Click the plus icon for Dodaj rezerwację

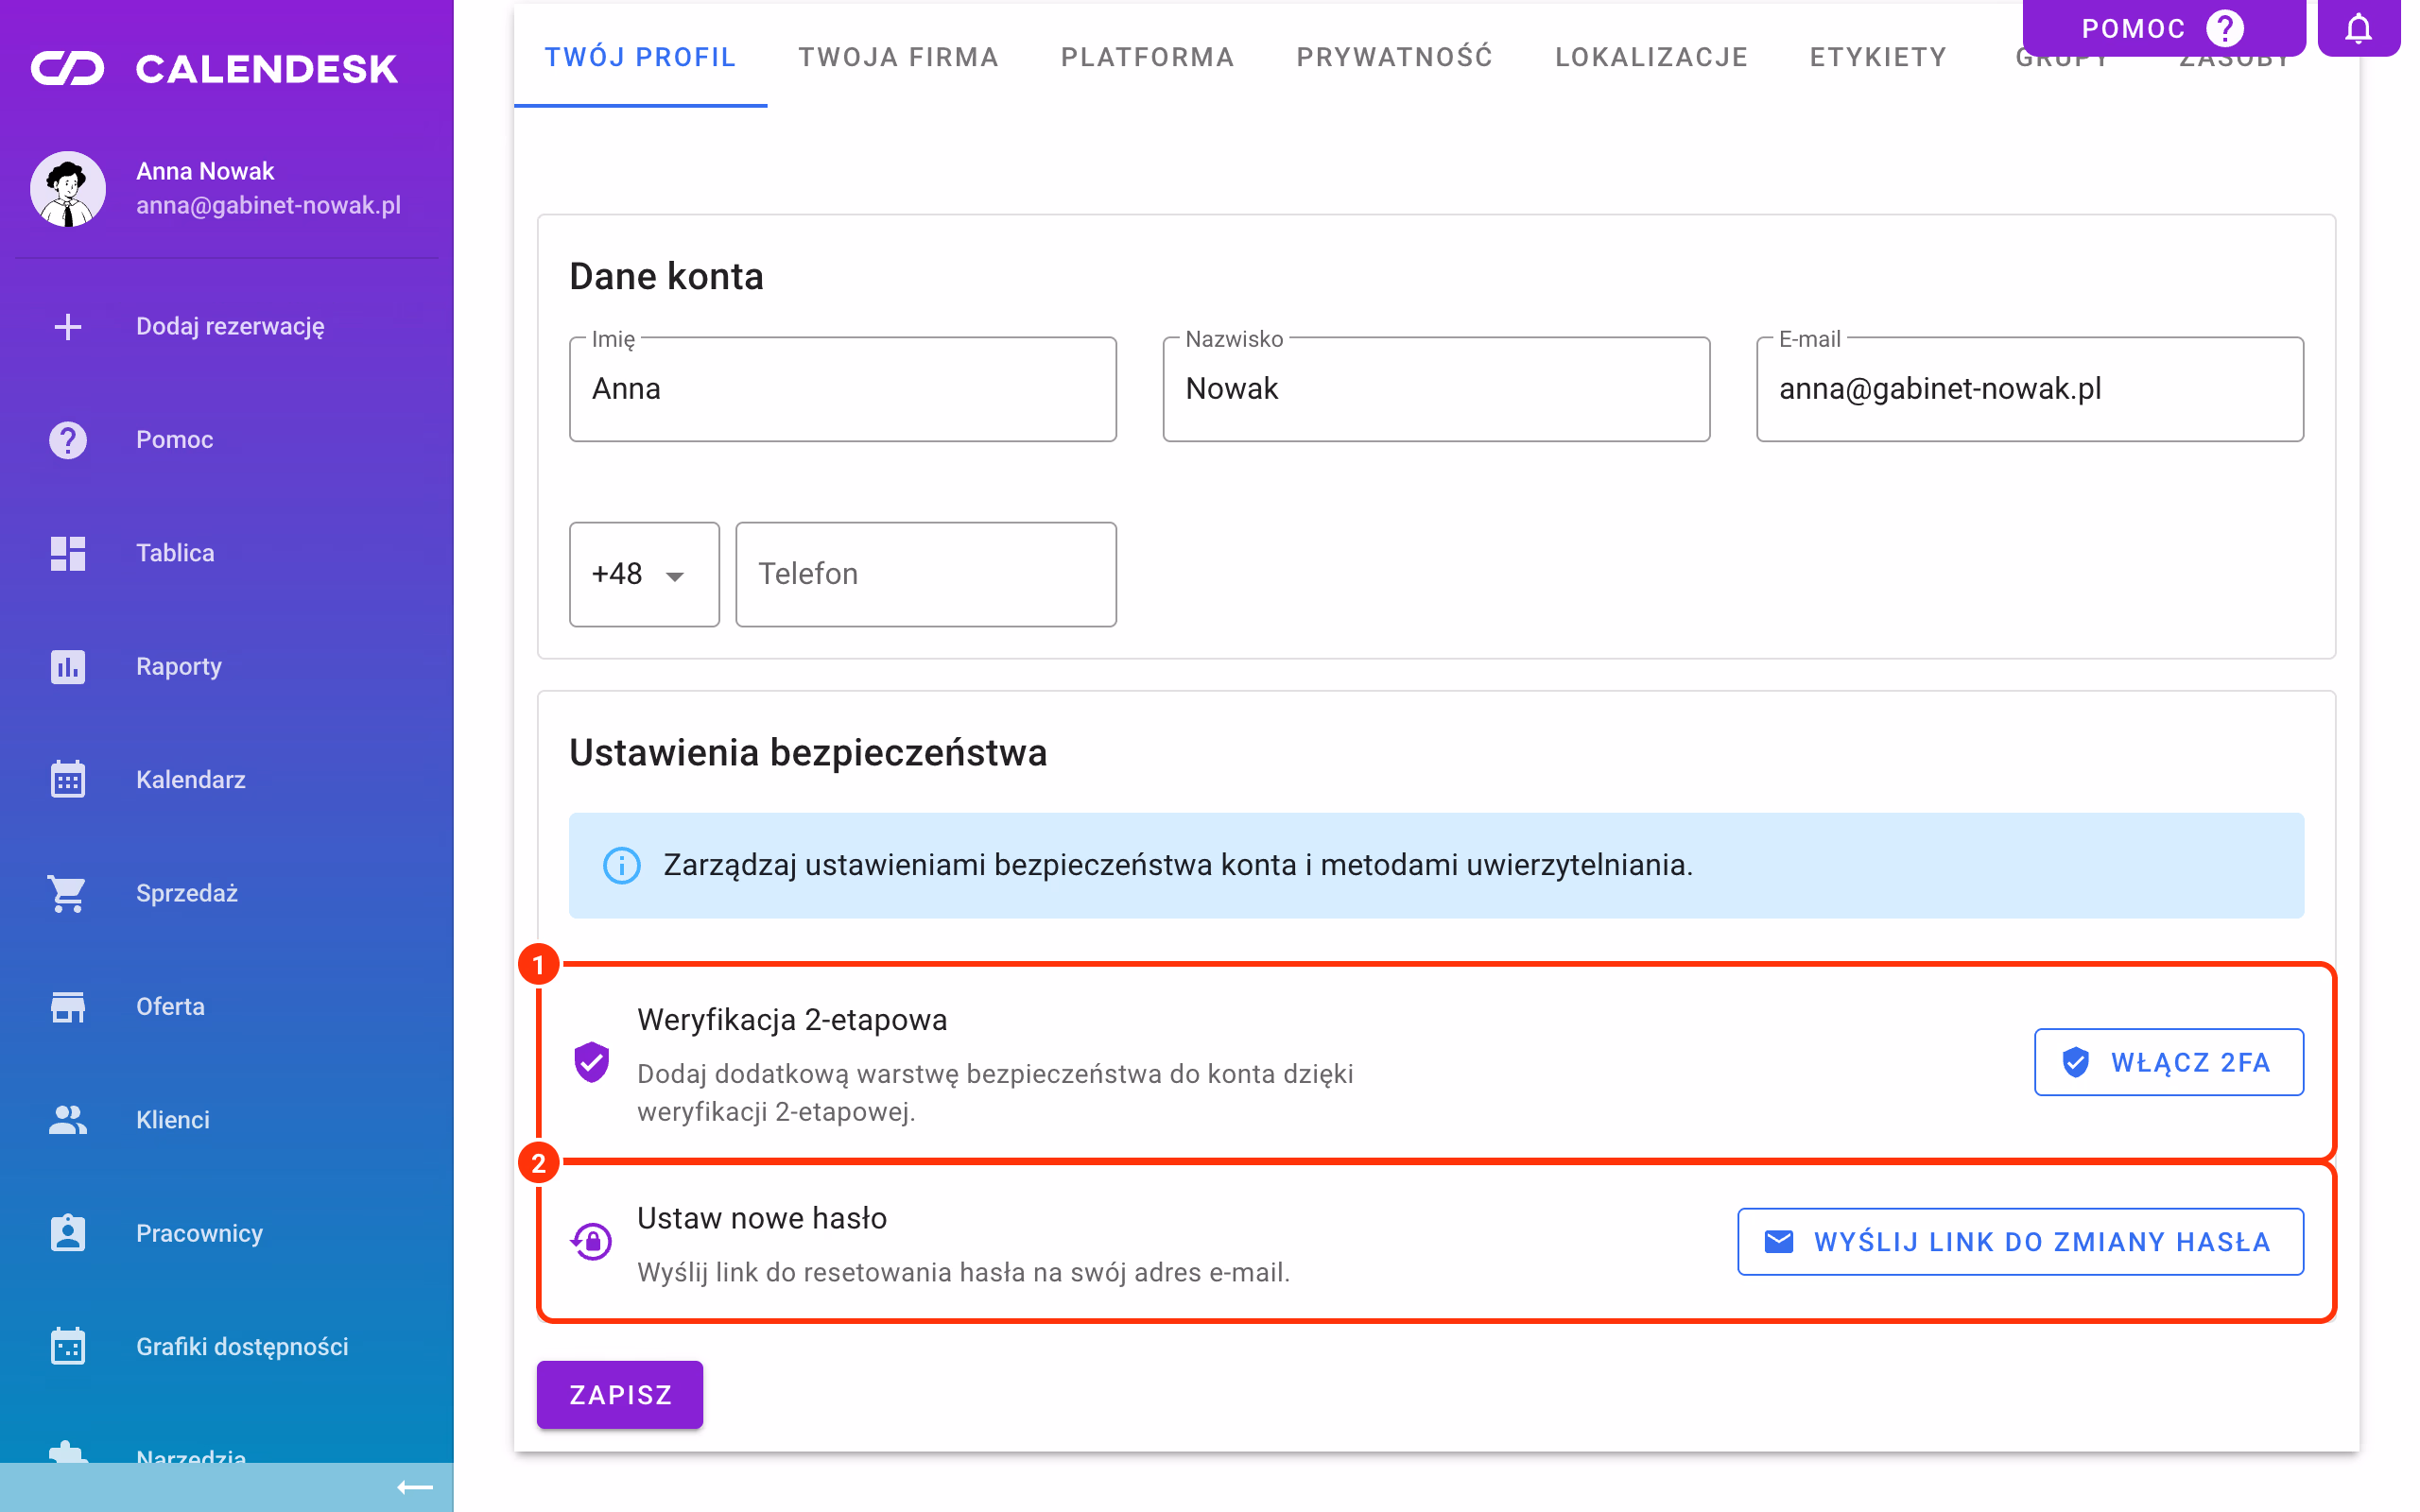(68, 326)
